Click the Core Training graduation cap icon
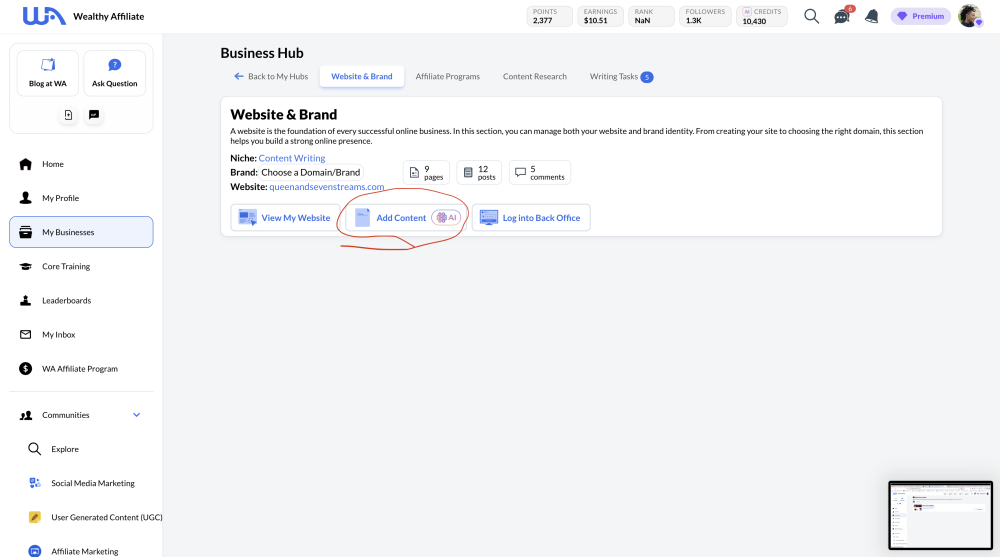The height and width of the screenshot is (557, 1000). [x=26, y=266]
